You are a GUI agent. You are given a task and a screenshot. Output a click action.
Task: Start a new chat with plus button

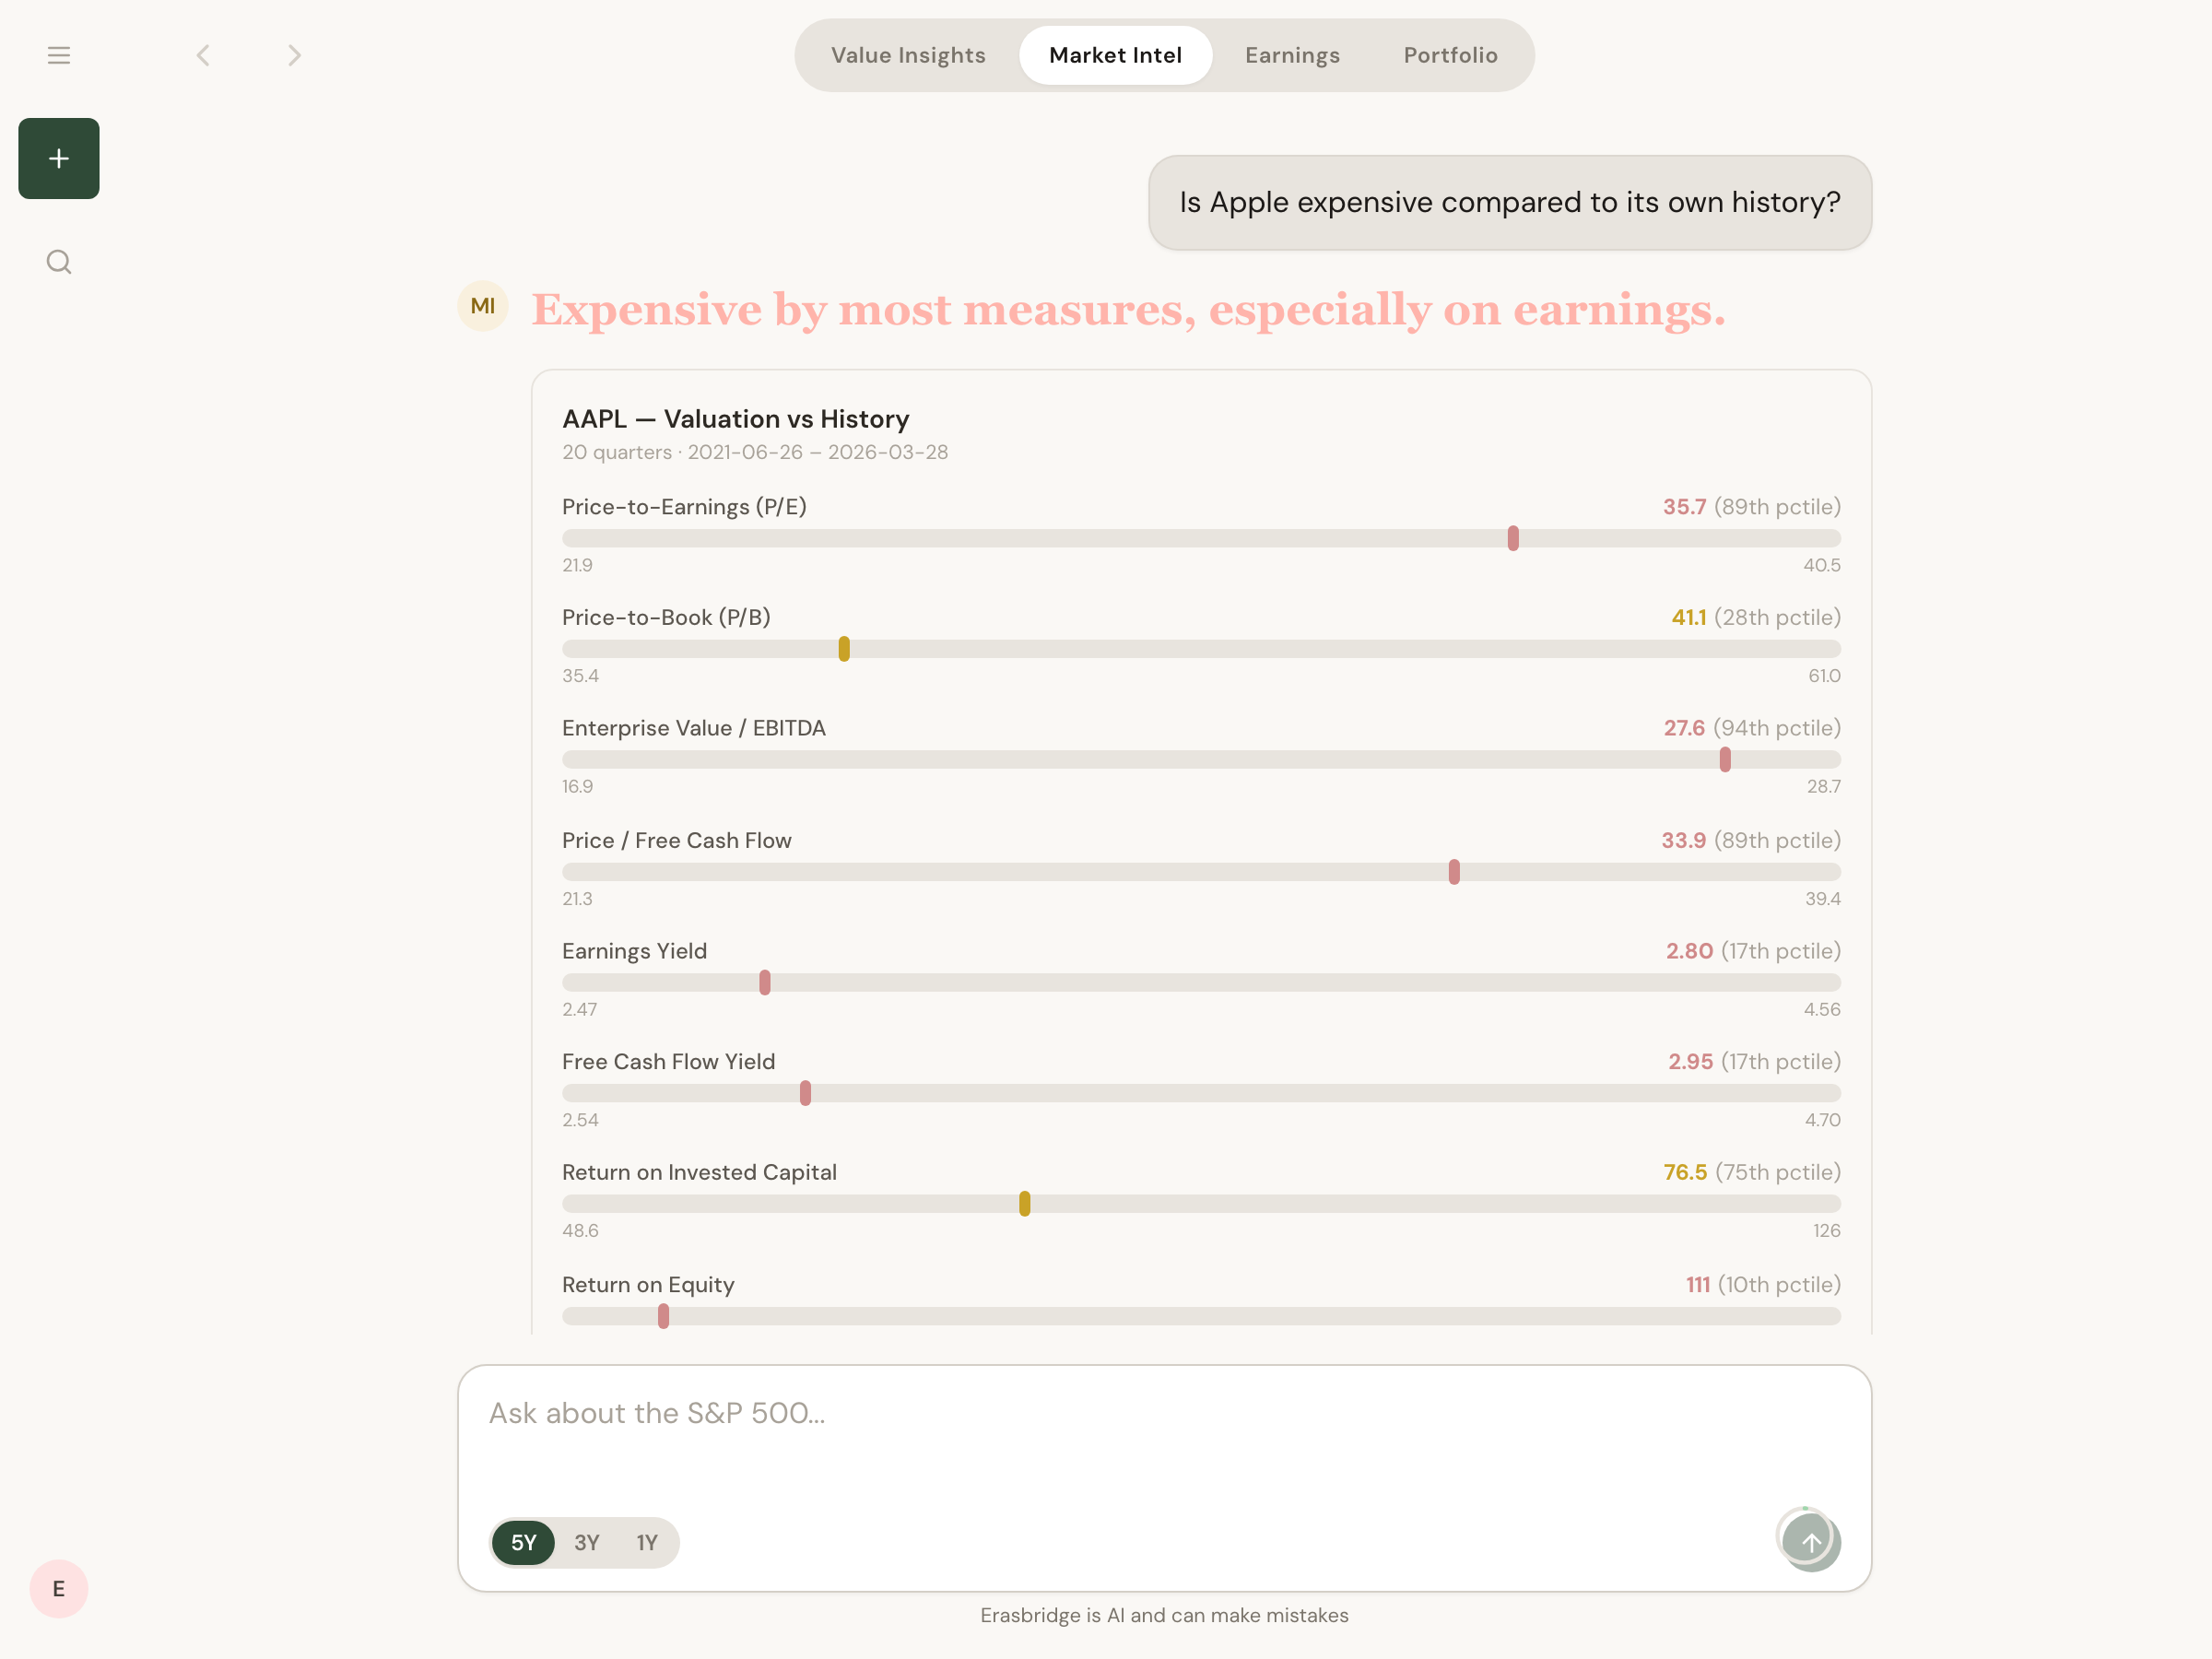point(59,158)
